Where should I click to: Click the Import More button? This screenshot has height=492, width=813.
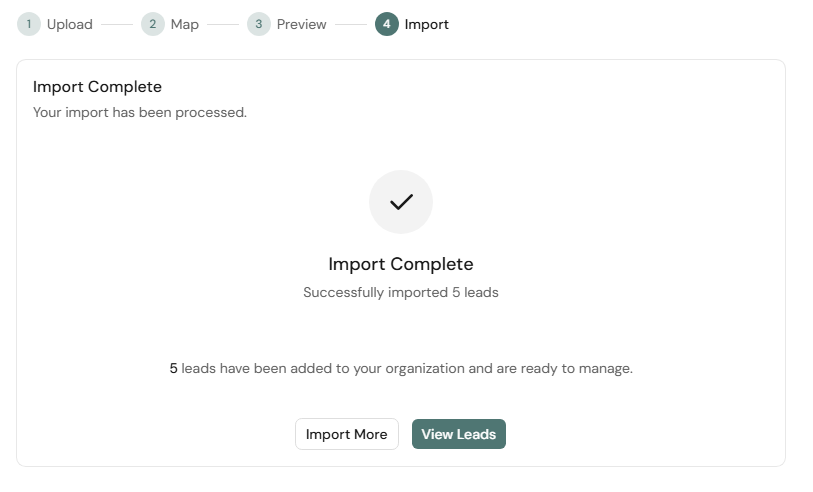[x=346, y=434]
